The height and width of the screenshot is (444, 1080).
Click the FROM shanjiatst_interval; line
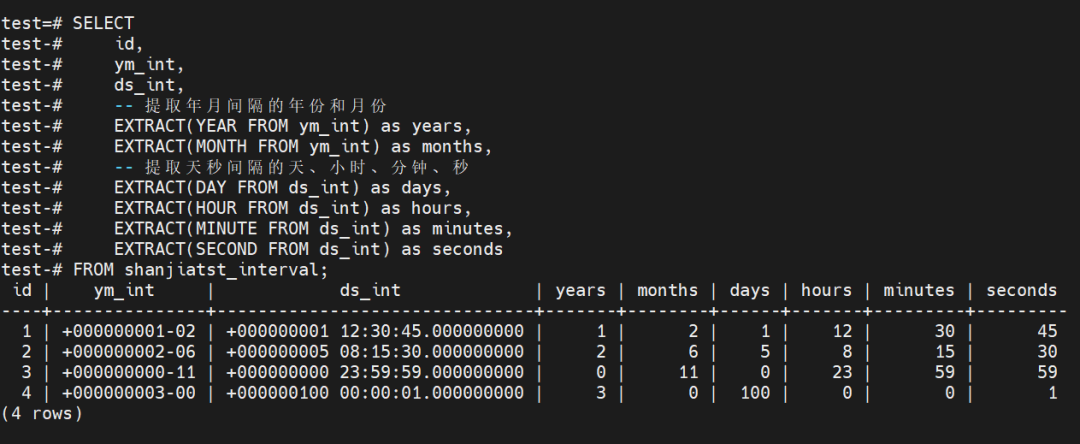tap(201, 270)
